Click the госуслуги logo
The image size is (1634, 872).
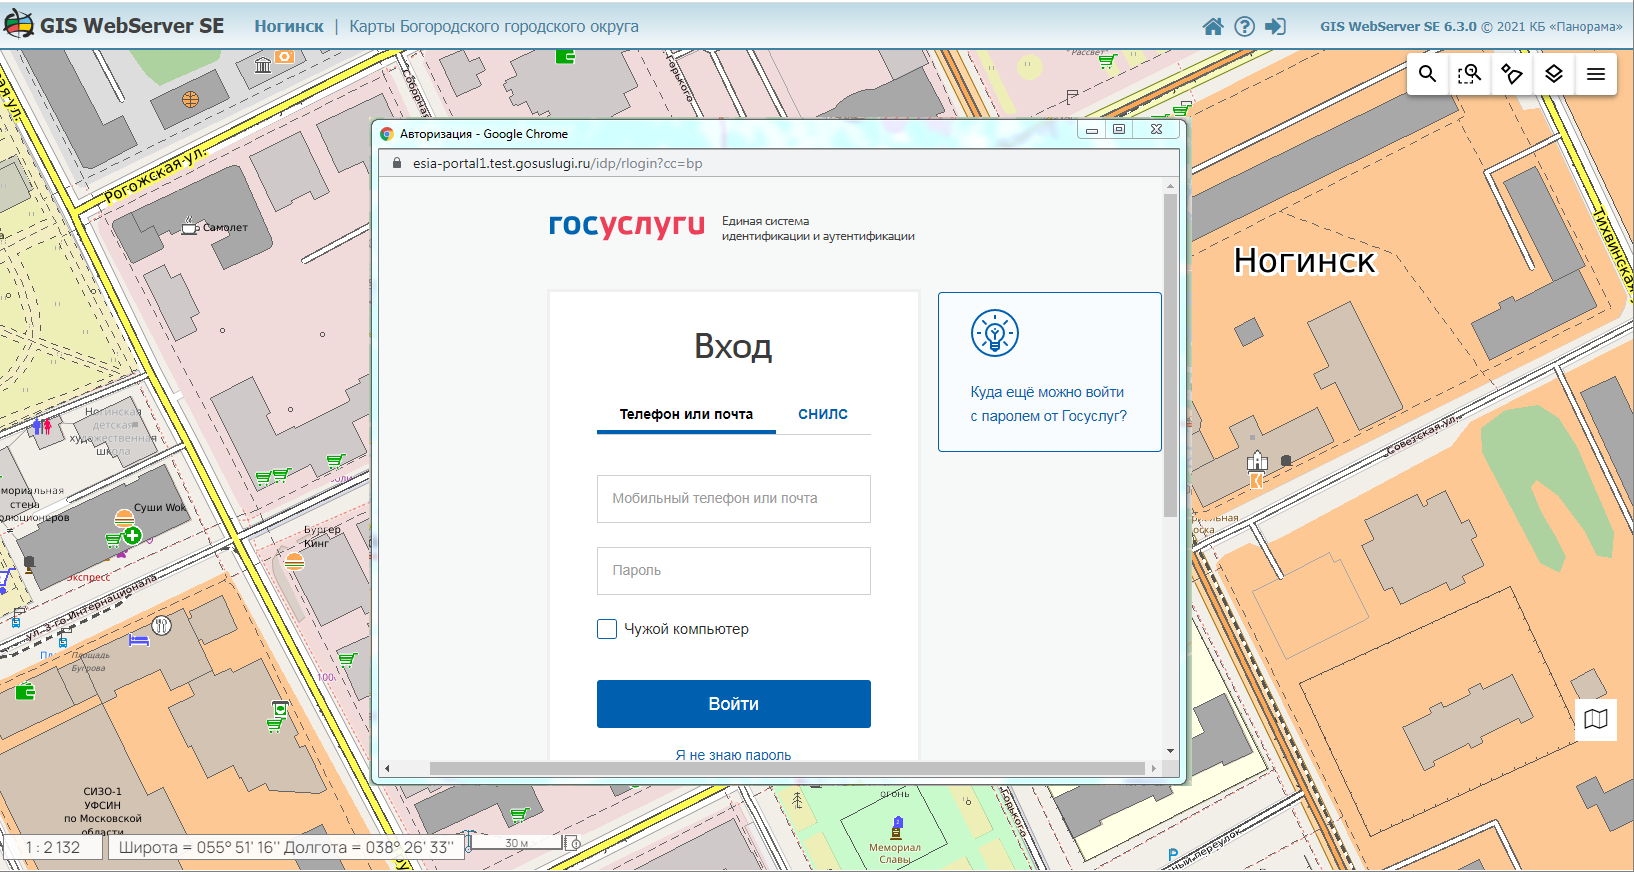pyautogui.click(x=627, y=226)
